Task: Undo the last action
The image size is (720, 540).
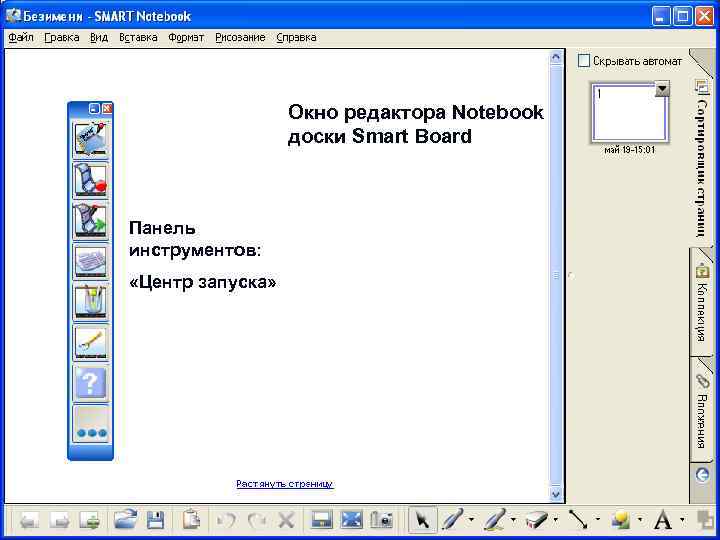Action: coord(226,521)
